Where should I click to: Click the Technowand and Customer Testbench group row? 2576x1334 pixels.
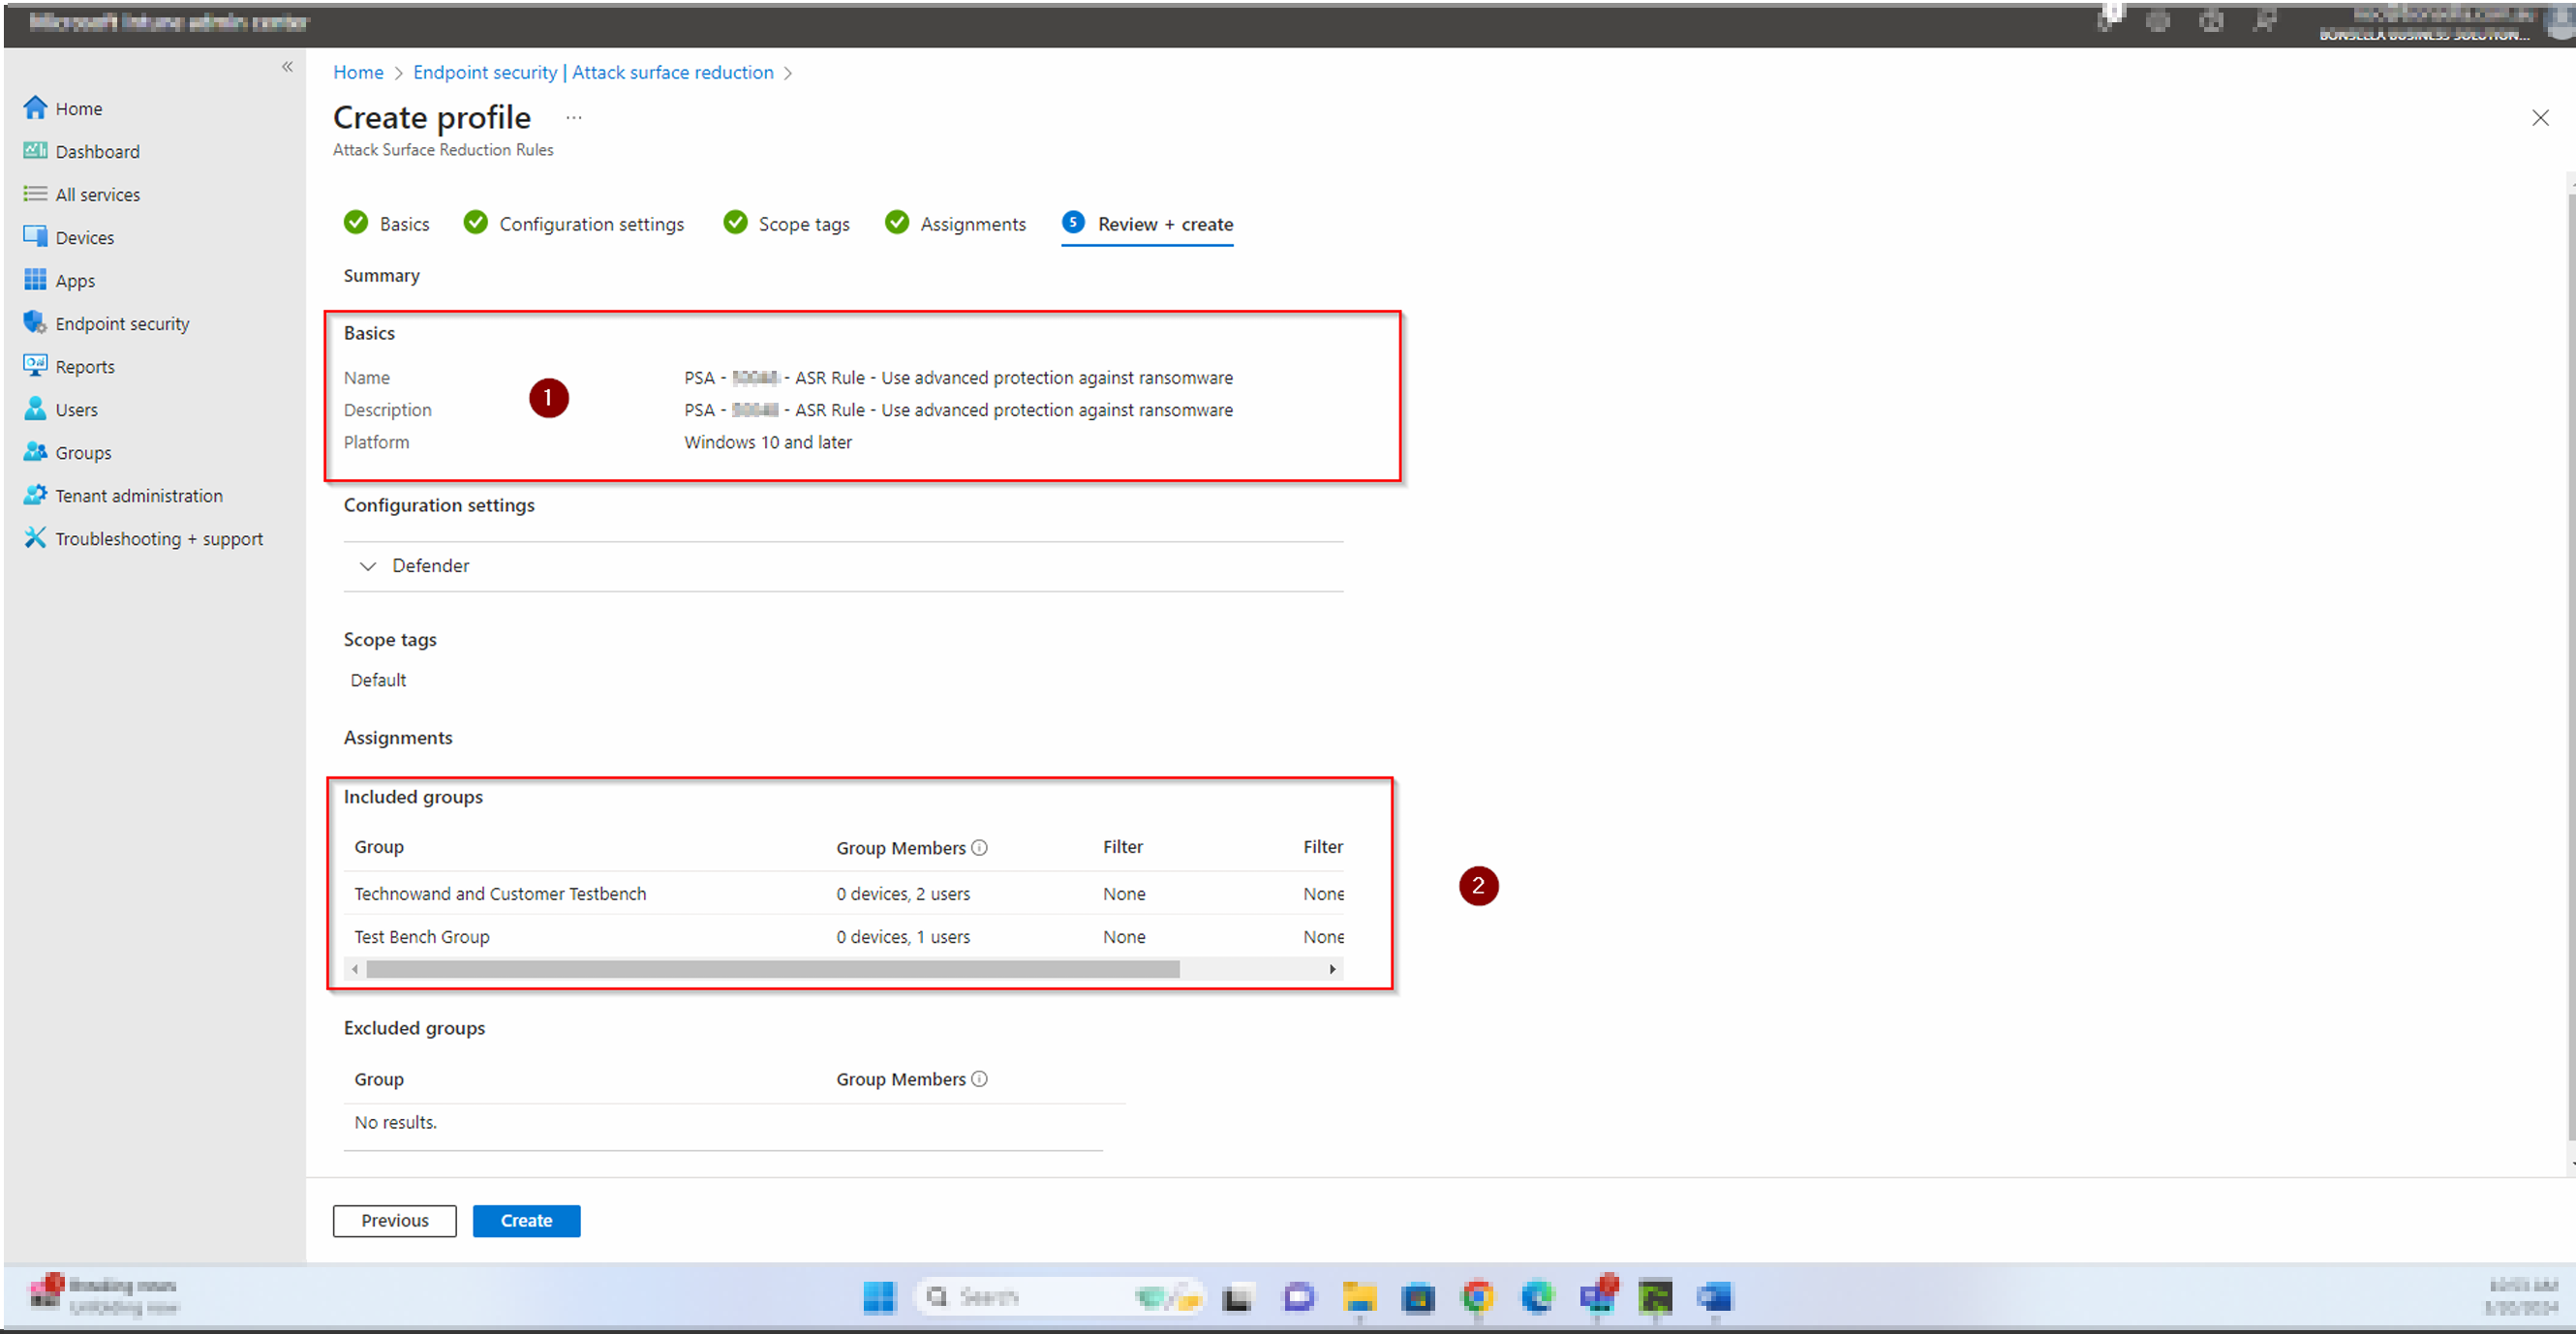pyautogui.click(x=843, y=893)
